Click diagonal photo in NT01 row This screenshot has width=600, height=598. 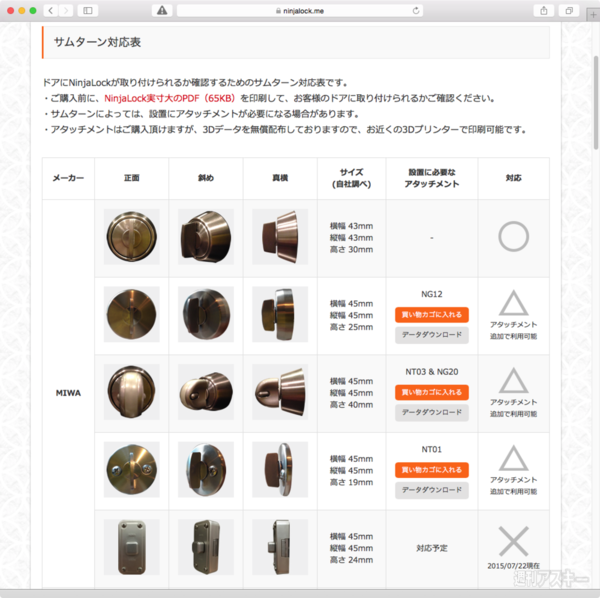[205, 469]
